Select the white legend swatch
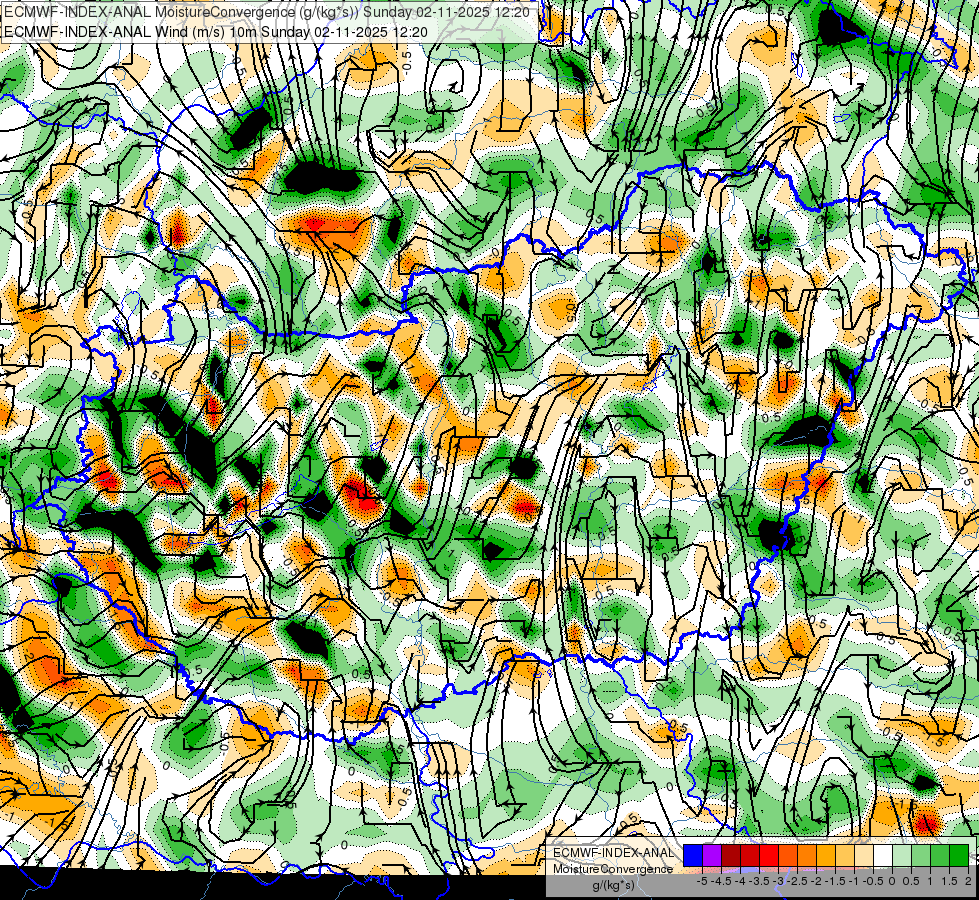979x900 pixels. (883, 856)
